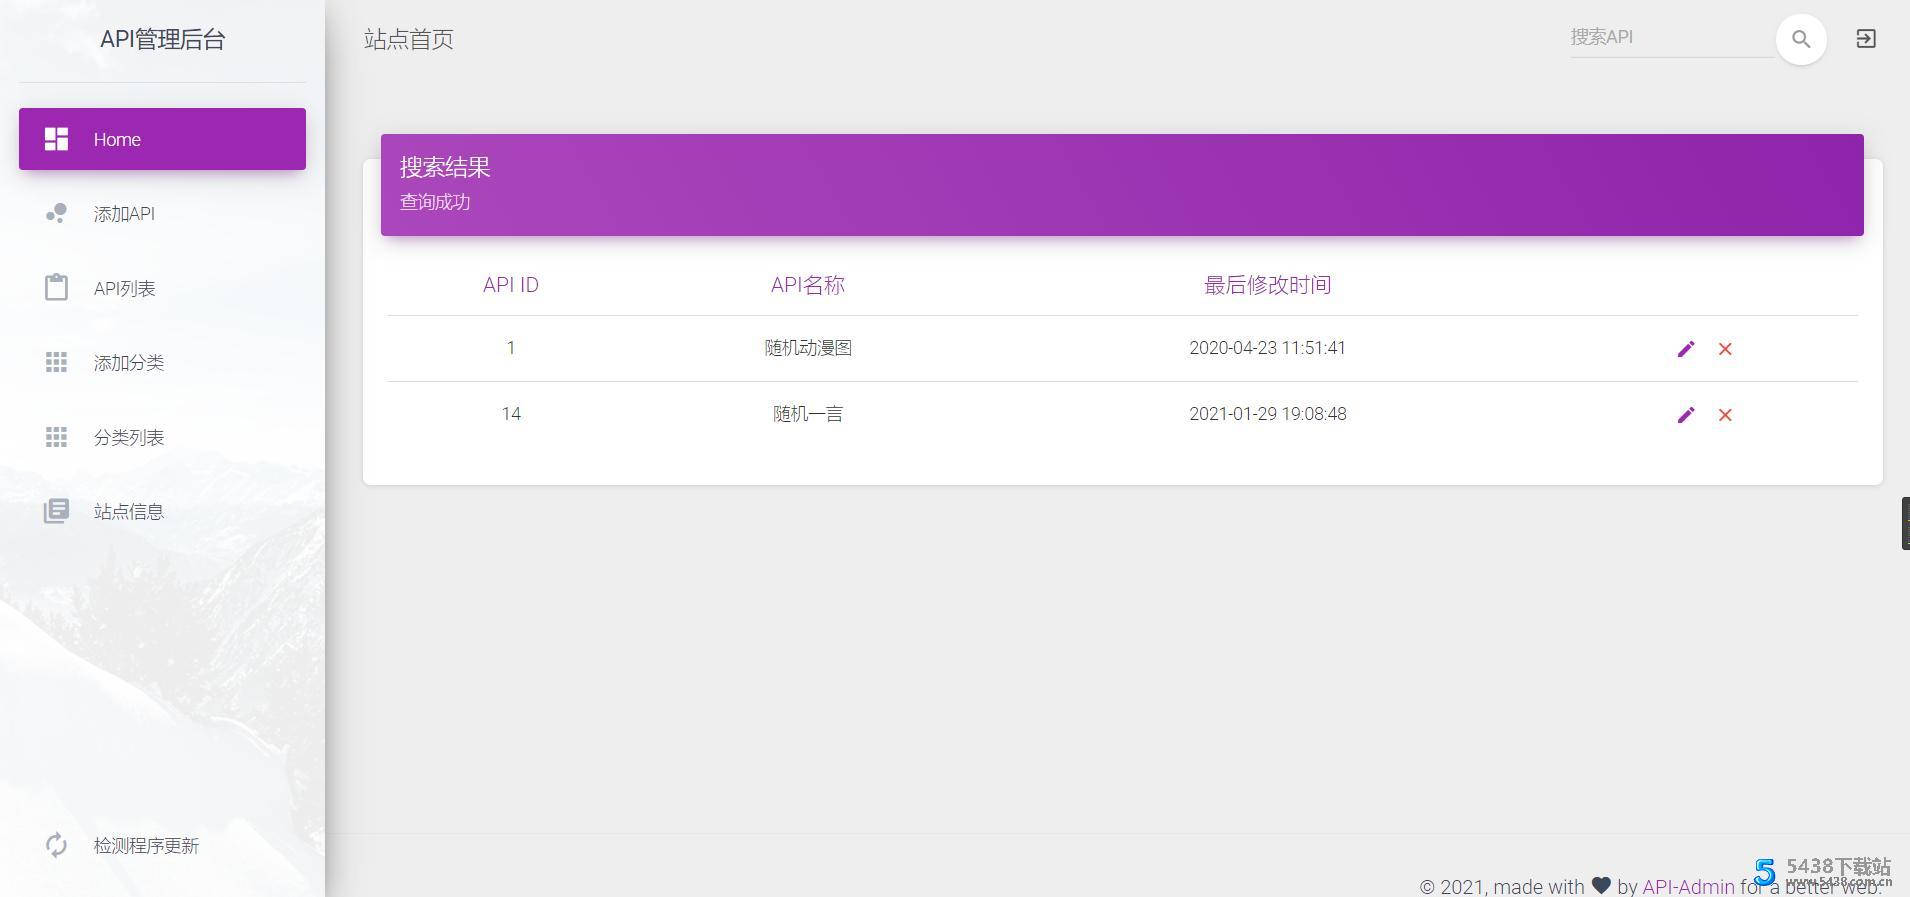Click the API管理后台 title link
The width and height of the screenshot is (1910, 897).
162,39
